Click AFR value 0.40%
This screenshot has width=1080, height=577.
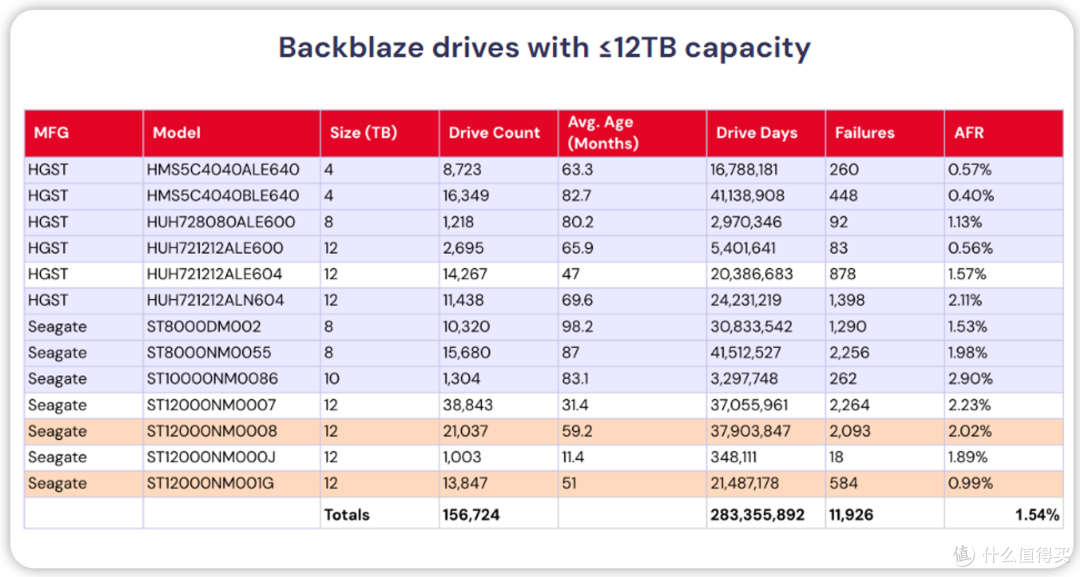[x=970, y=196]
